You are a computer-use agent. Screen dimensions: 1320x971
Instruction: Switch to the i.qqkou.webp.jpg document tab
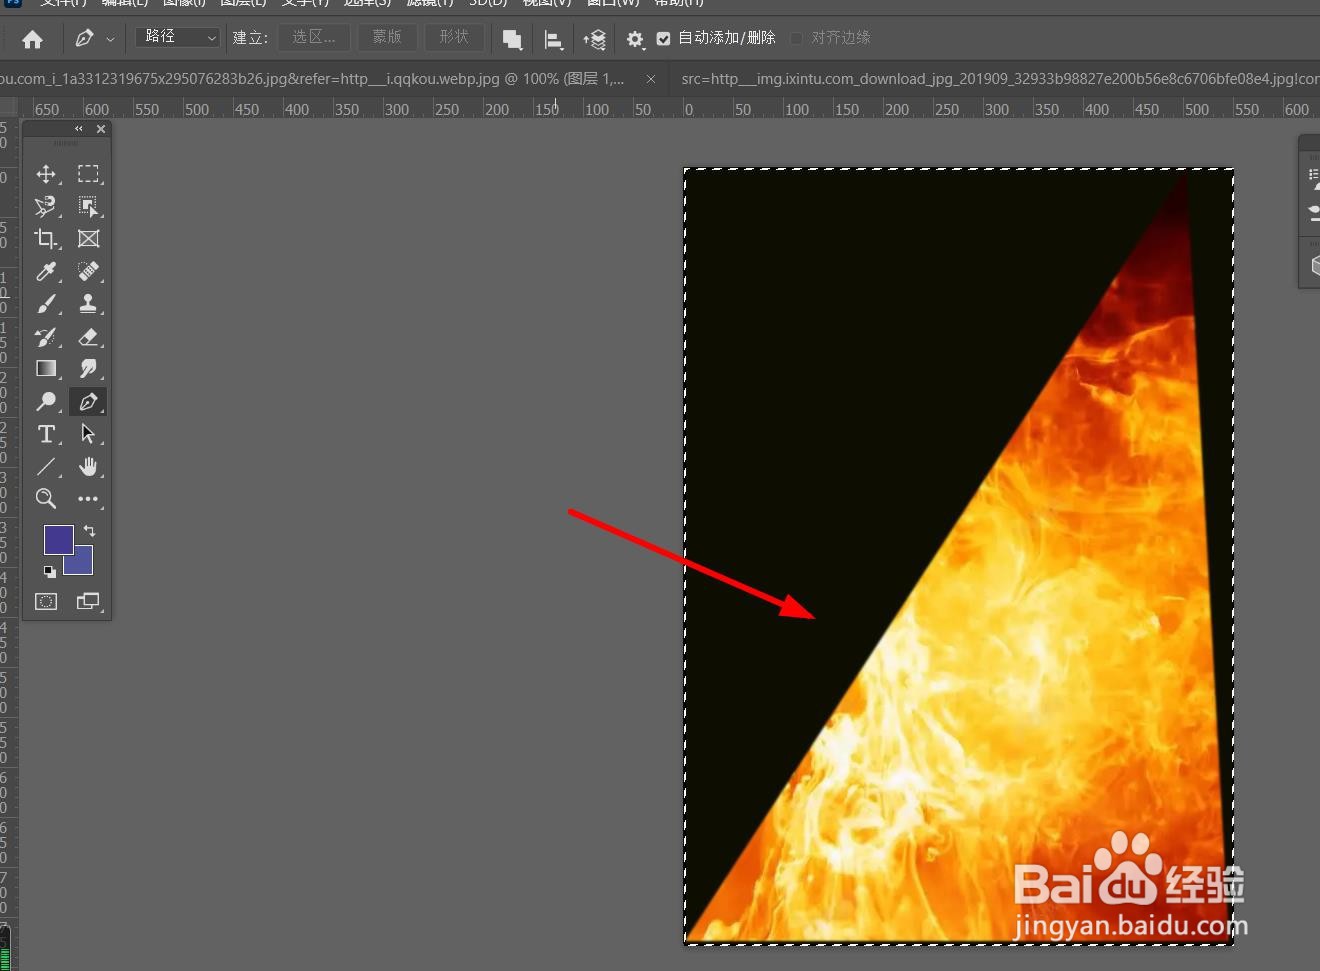tap(312, 78)
